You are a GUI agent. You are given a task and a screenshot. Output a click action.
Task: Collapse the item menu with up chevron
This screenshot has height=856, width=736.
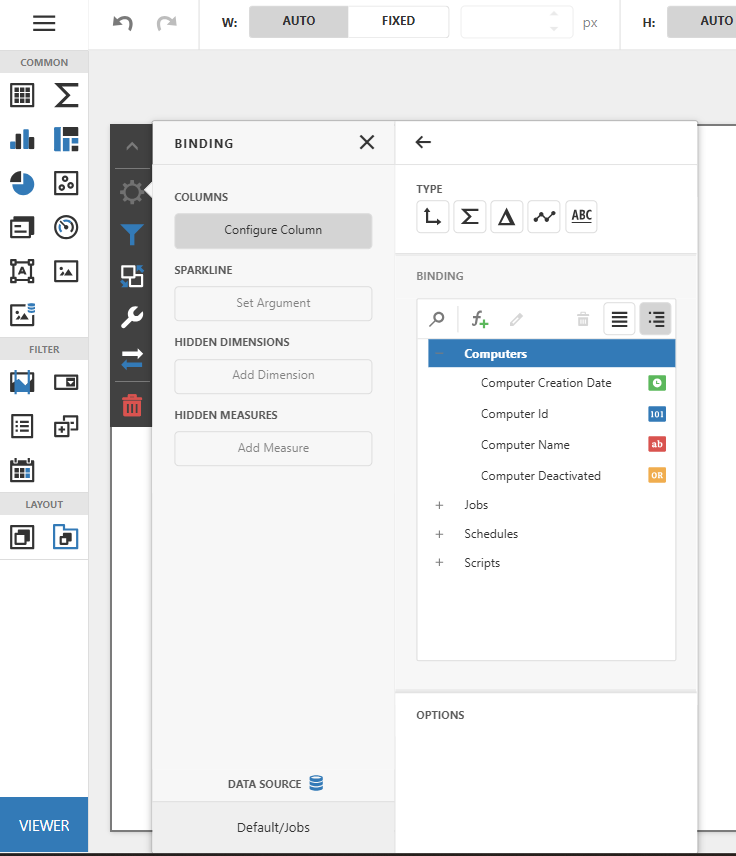pos(132,146)
